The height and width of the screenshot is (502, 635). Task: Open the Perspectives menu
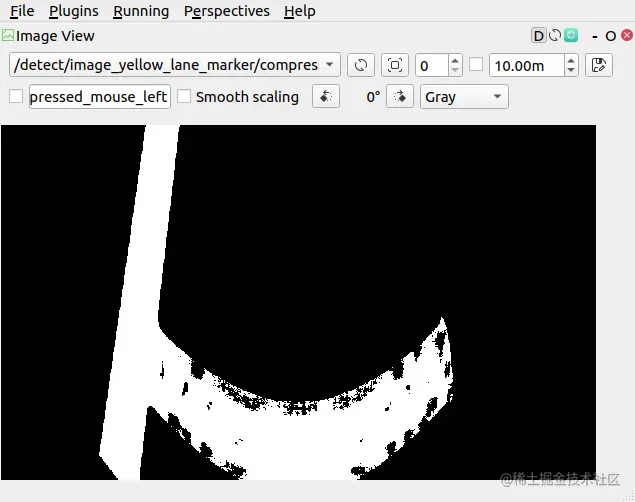click(x=227, y=11)
